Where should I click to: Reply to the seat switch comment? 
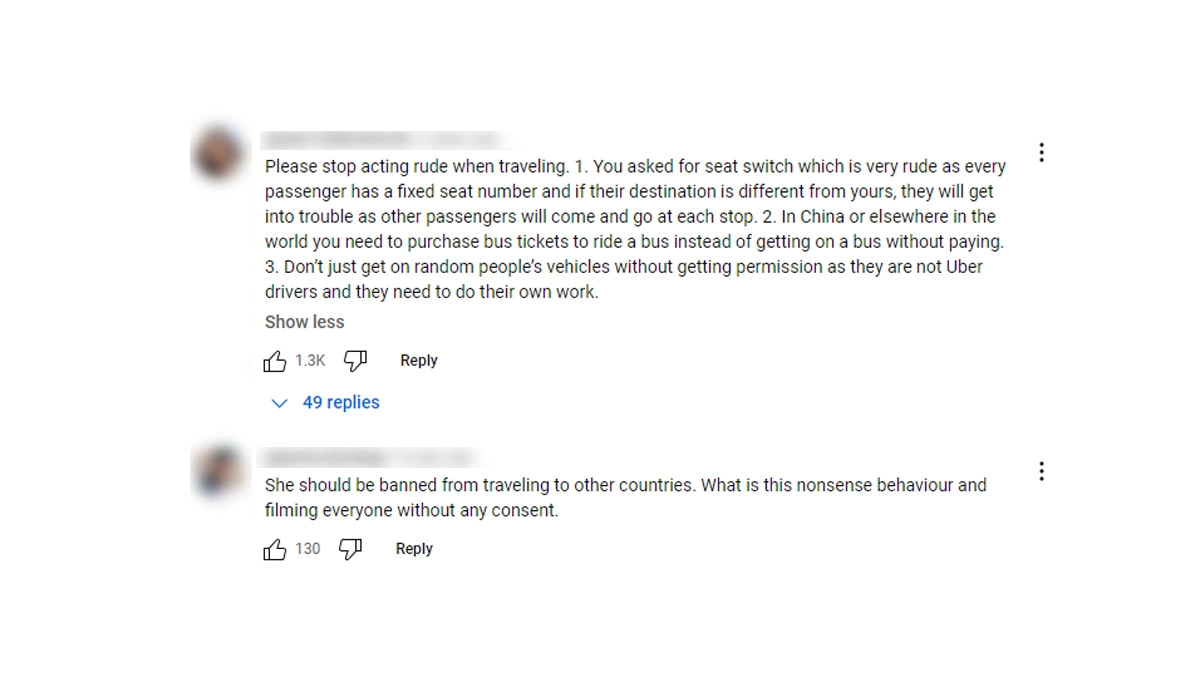(x=418, y=361)
